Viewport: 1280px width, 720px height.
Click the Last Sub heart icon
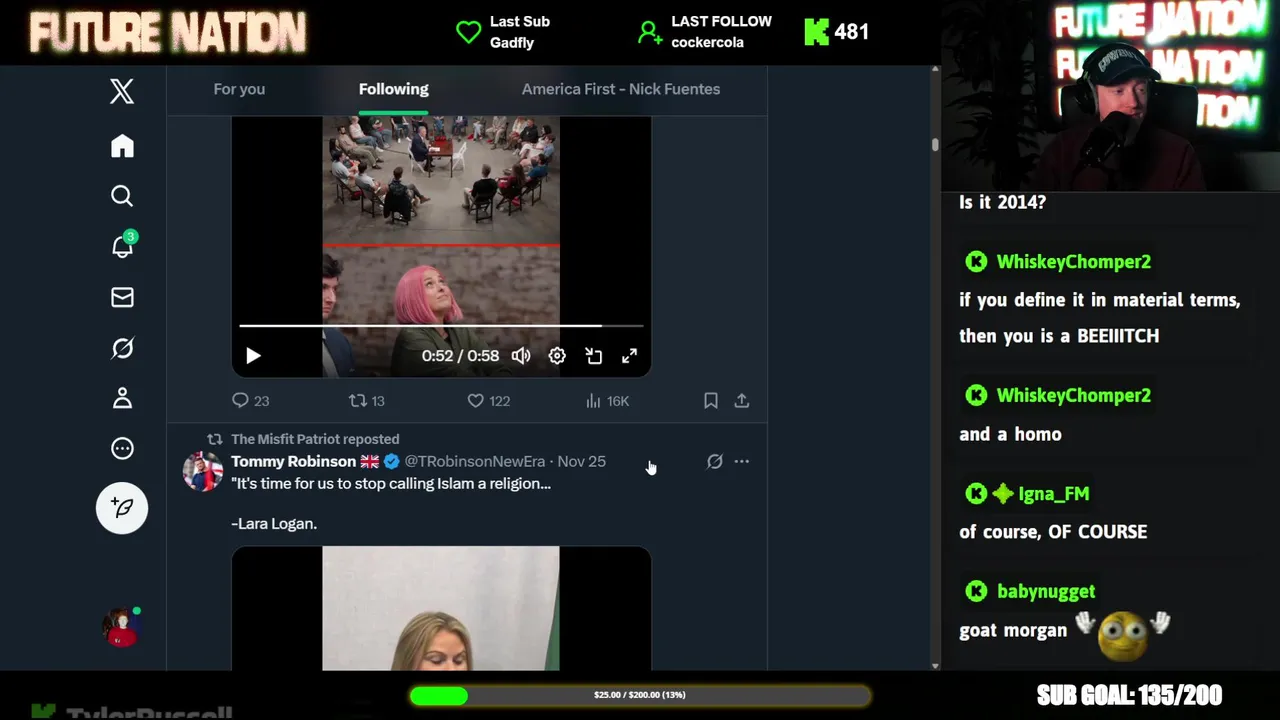468,32
